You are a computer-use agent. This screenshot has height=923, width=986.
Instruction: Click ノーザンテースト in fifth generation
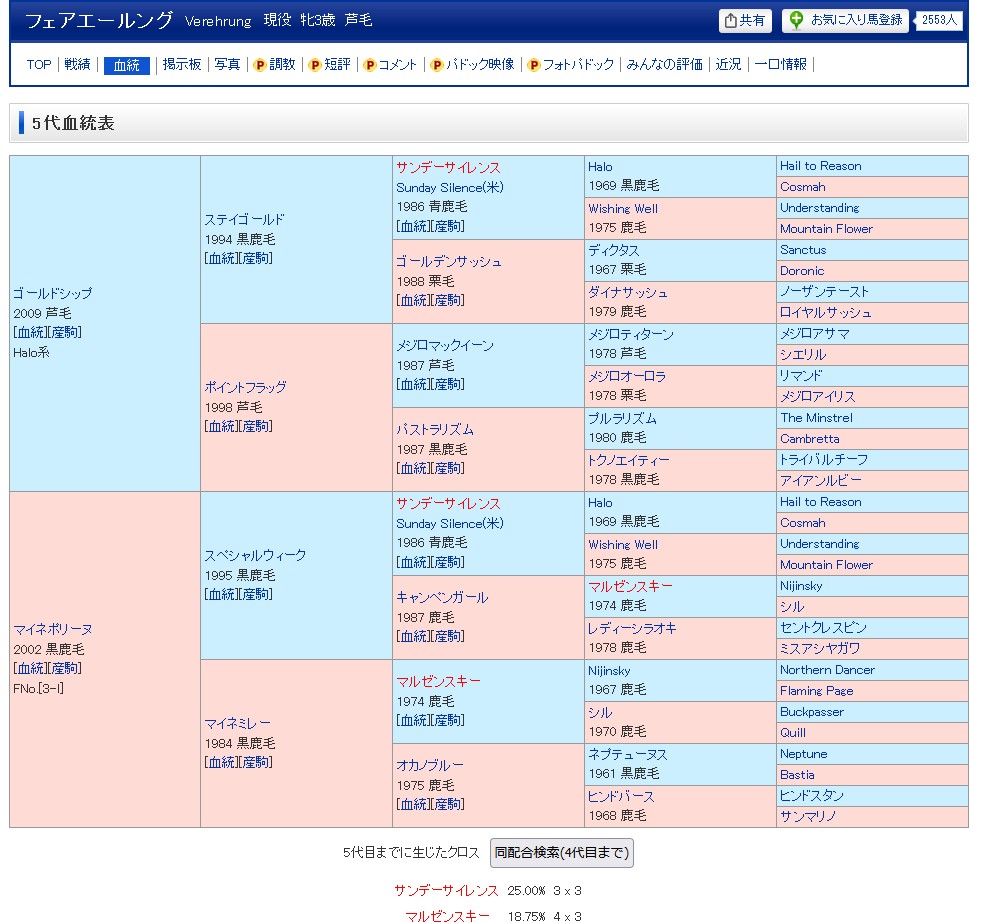pos(824,292)
